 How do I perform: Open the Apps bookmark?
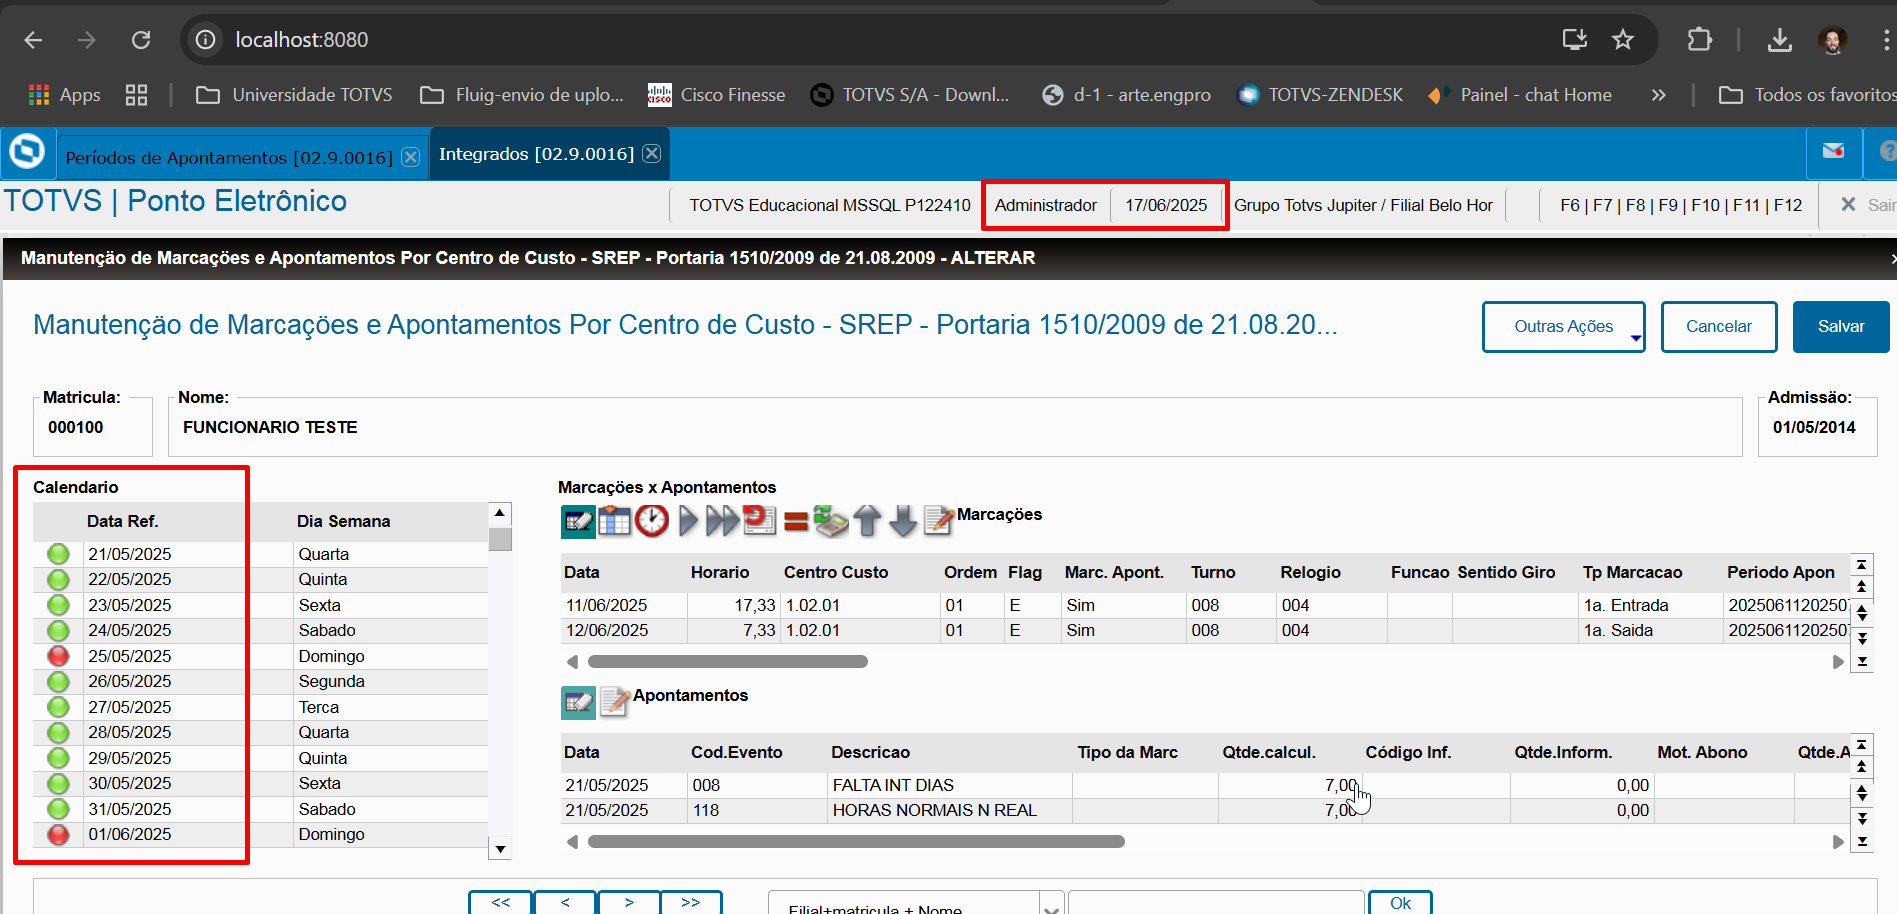[x=65, y=95]
